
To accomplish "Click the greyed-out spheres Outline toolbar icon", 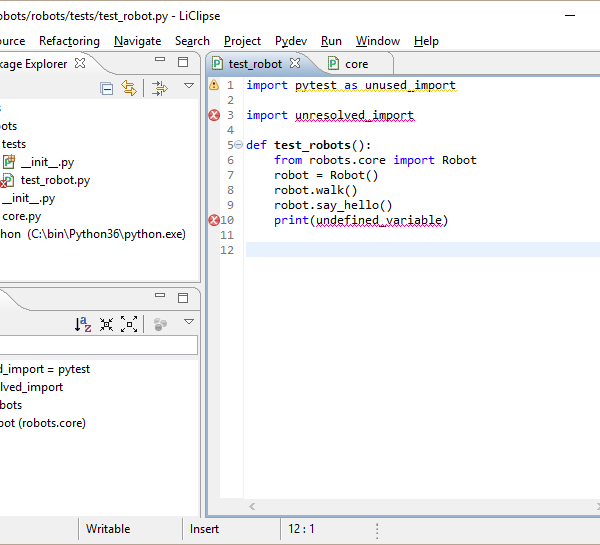I will 160,325.
